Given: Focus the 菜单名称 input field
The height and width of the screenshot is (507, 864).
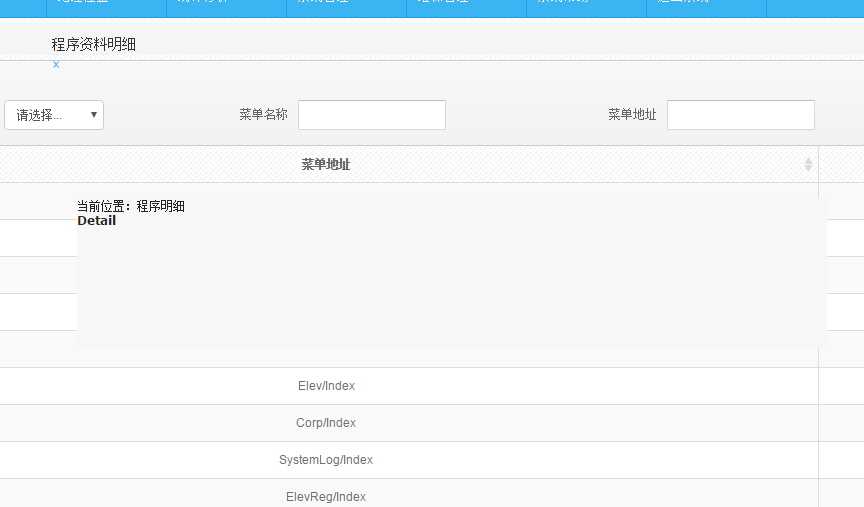Looking at the screenshot, I should [x=372, y=115].
